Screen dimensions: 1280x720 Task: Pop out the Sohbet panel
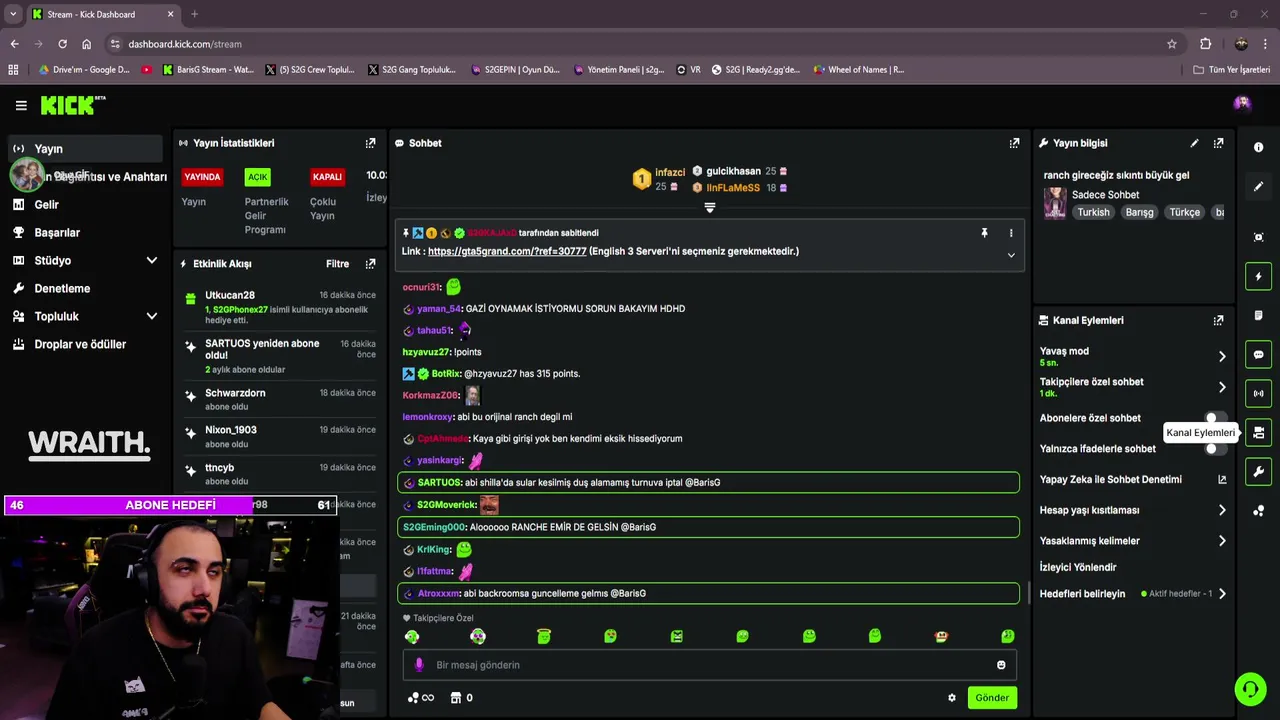point(1014,143)
